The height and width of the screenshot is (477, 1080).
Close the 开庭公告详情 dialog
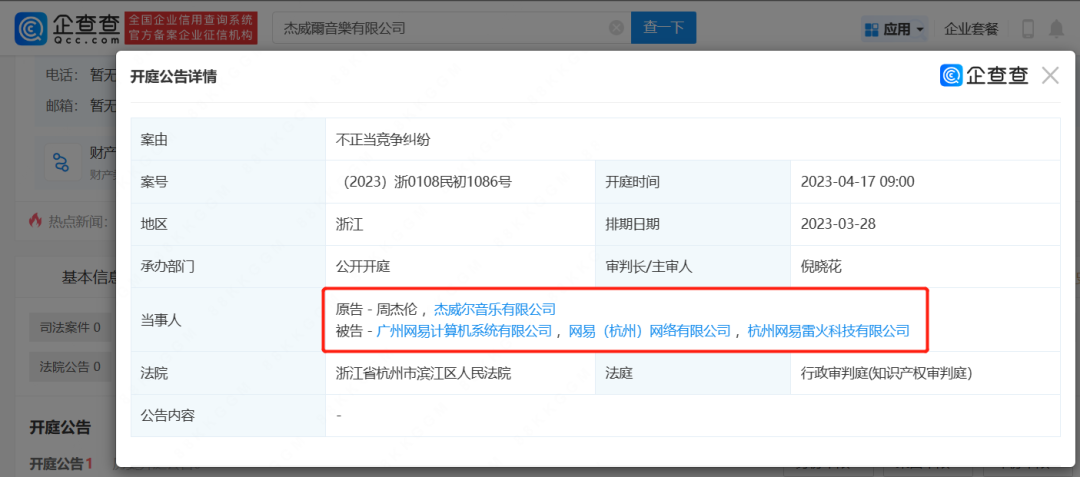1050,76
